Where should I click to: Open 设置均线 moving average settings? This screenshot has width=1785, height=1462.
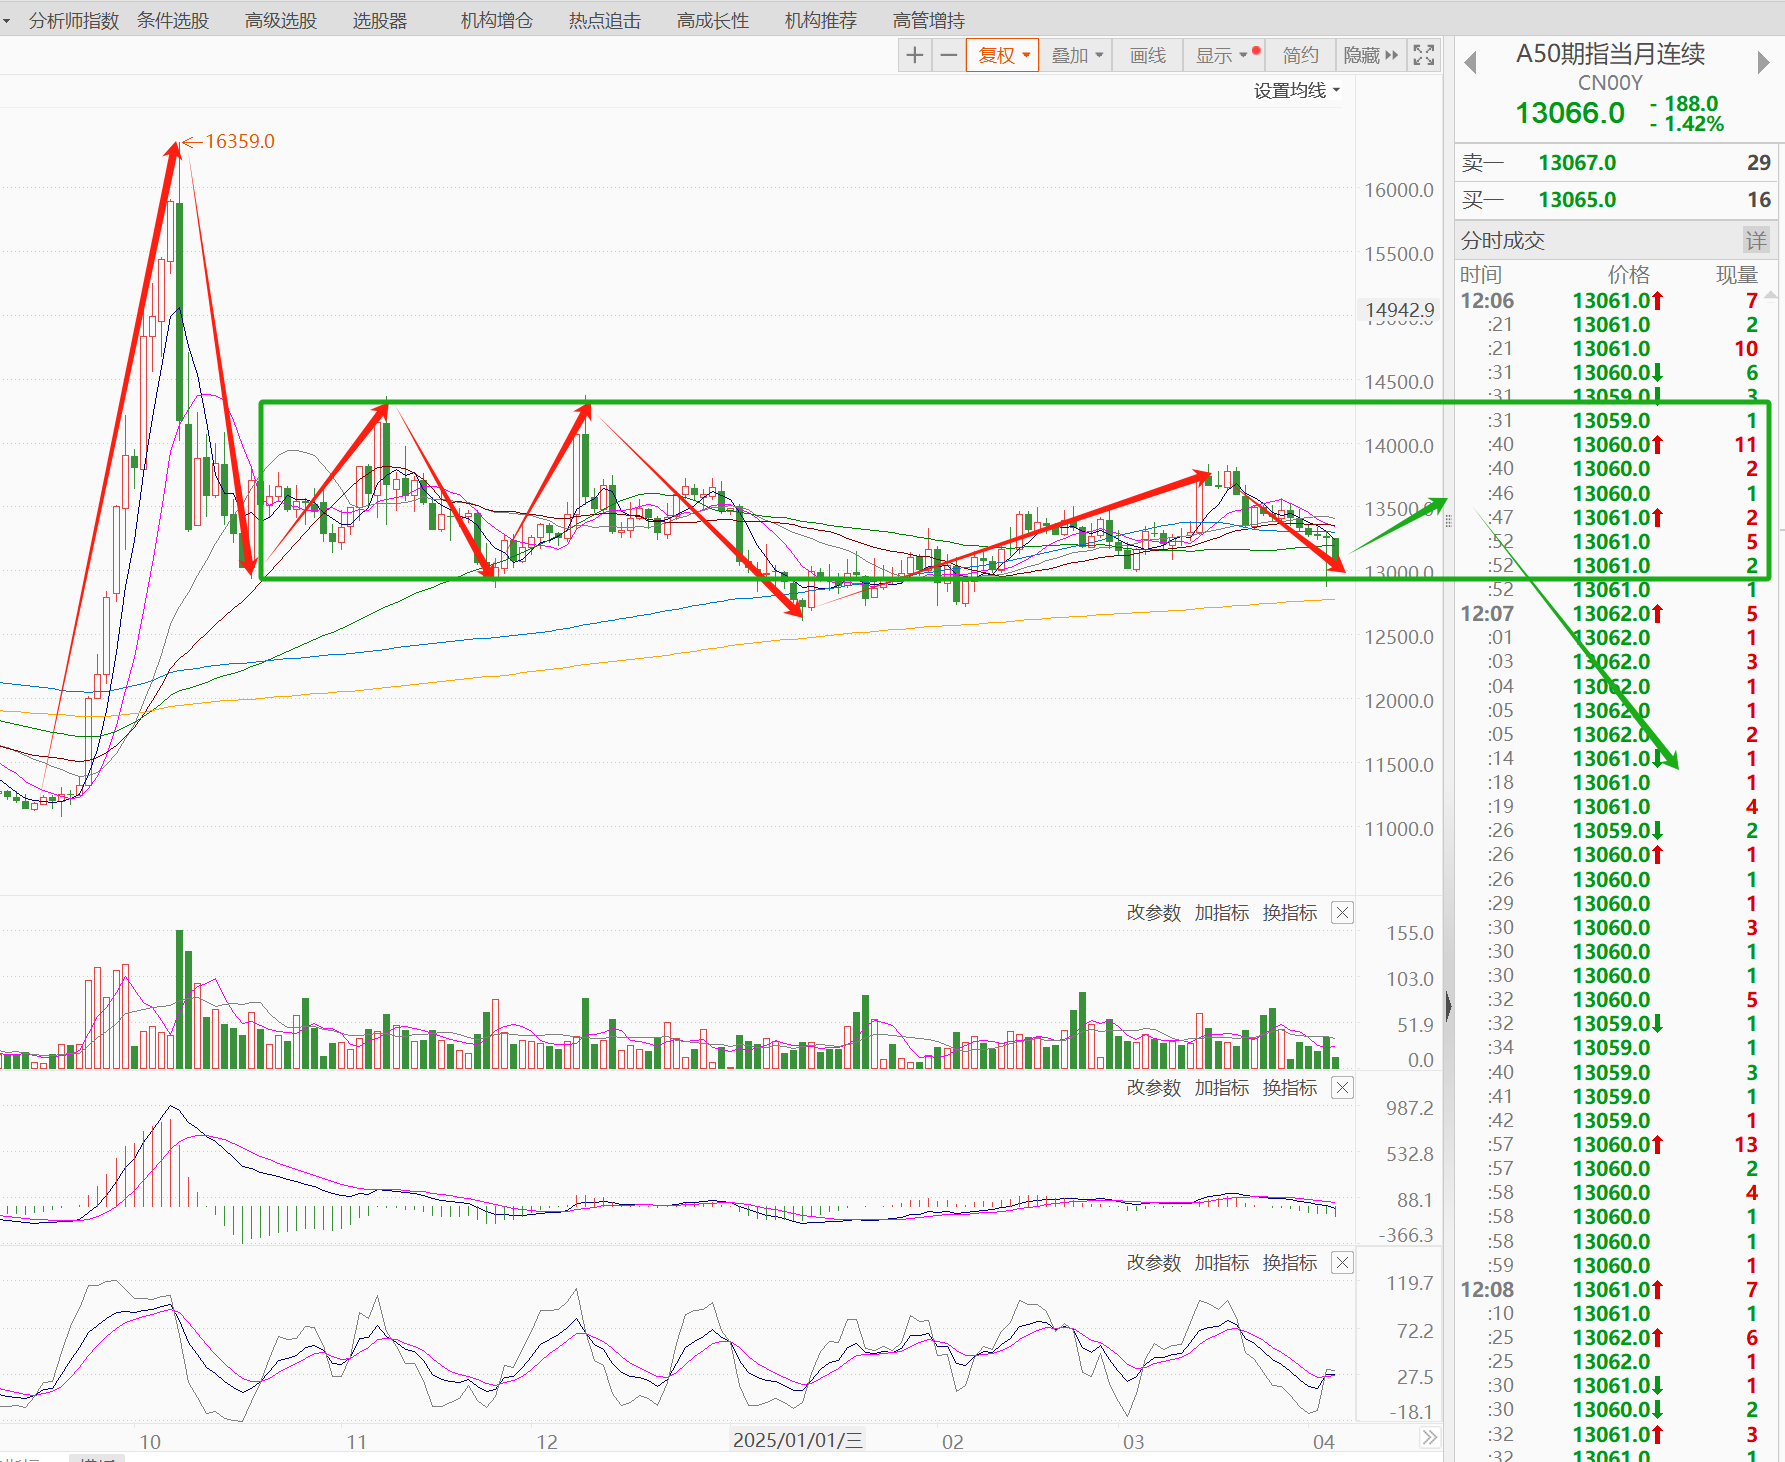point(1296,91)
